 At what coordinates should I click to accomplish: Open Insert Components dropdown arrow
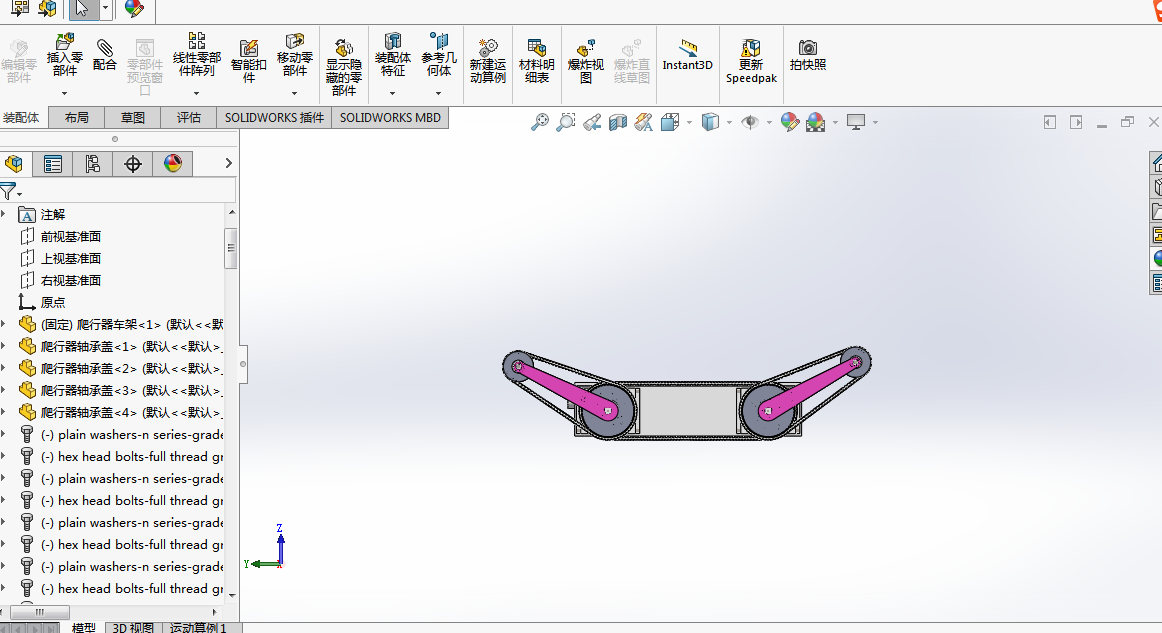pos(64,93)
